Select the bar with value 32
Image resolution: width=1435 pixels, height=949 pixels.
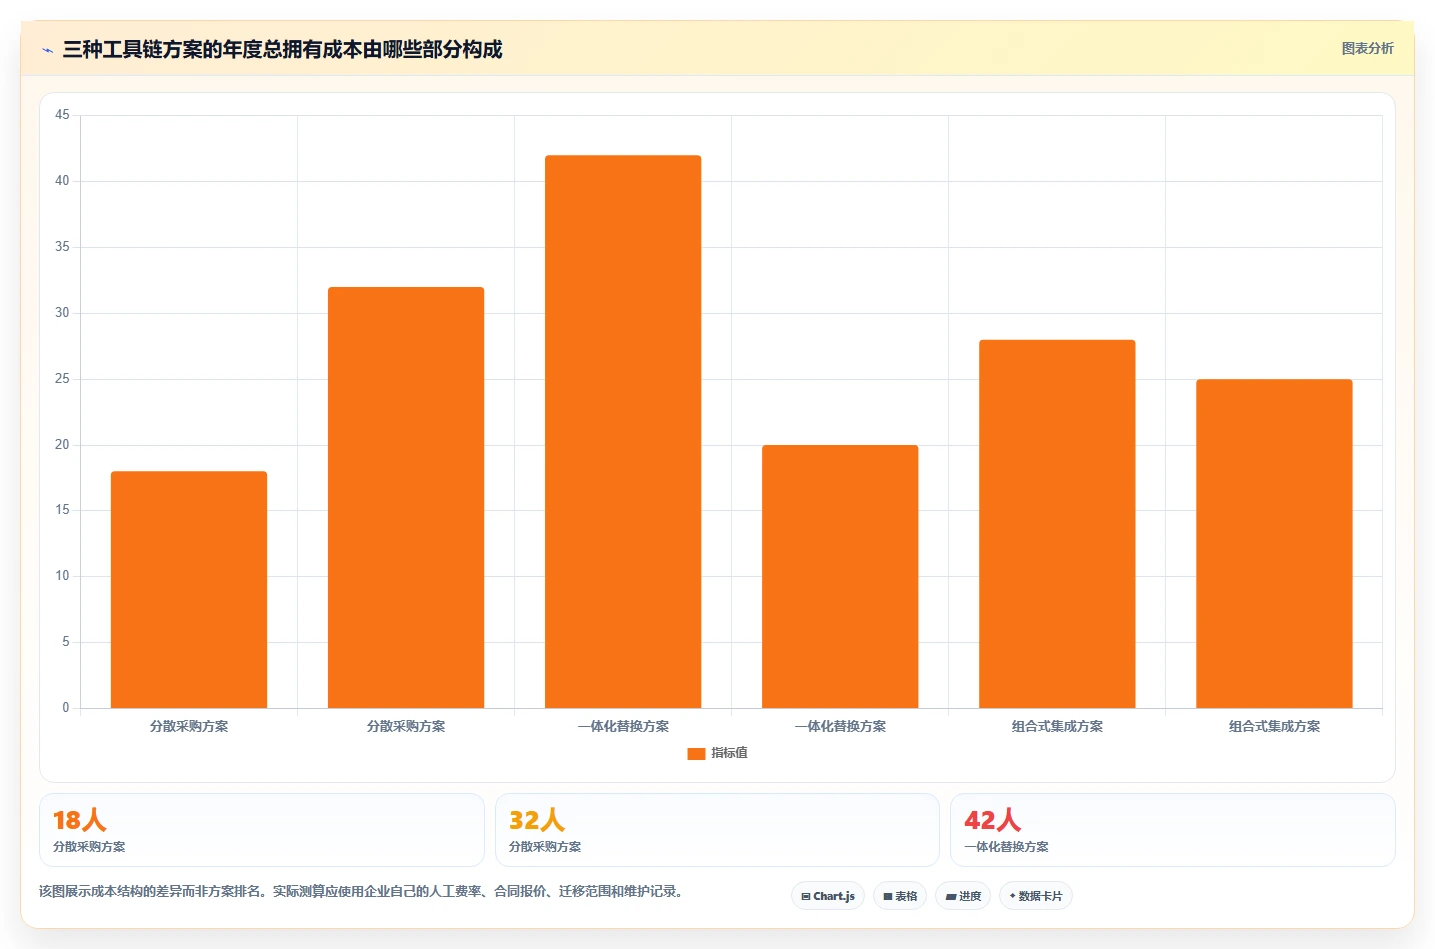coord(406,497)
